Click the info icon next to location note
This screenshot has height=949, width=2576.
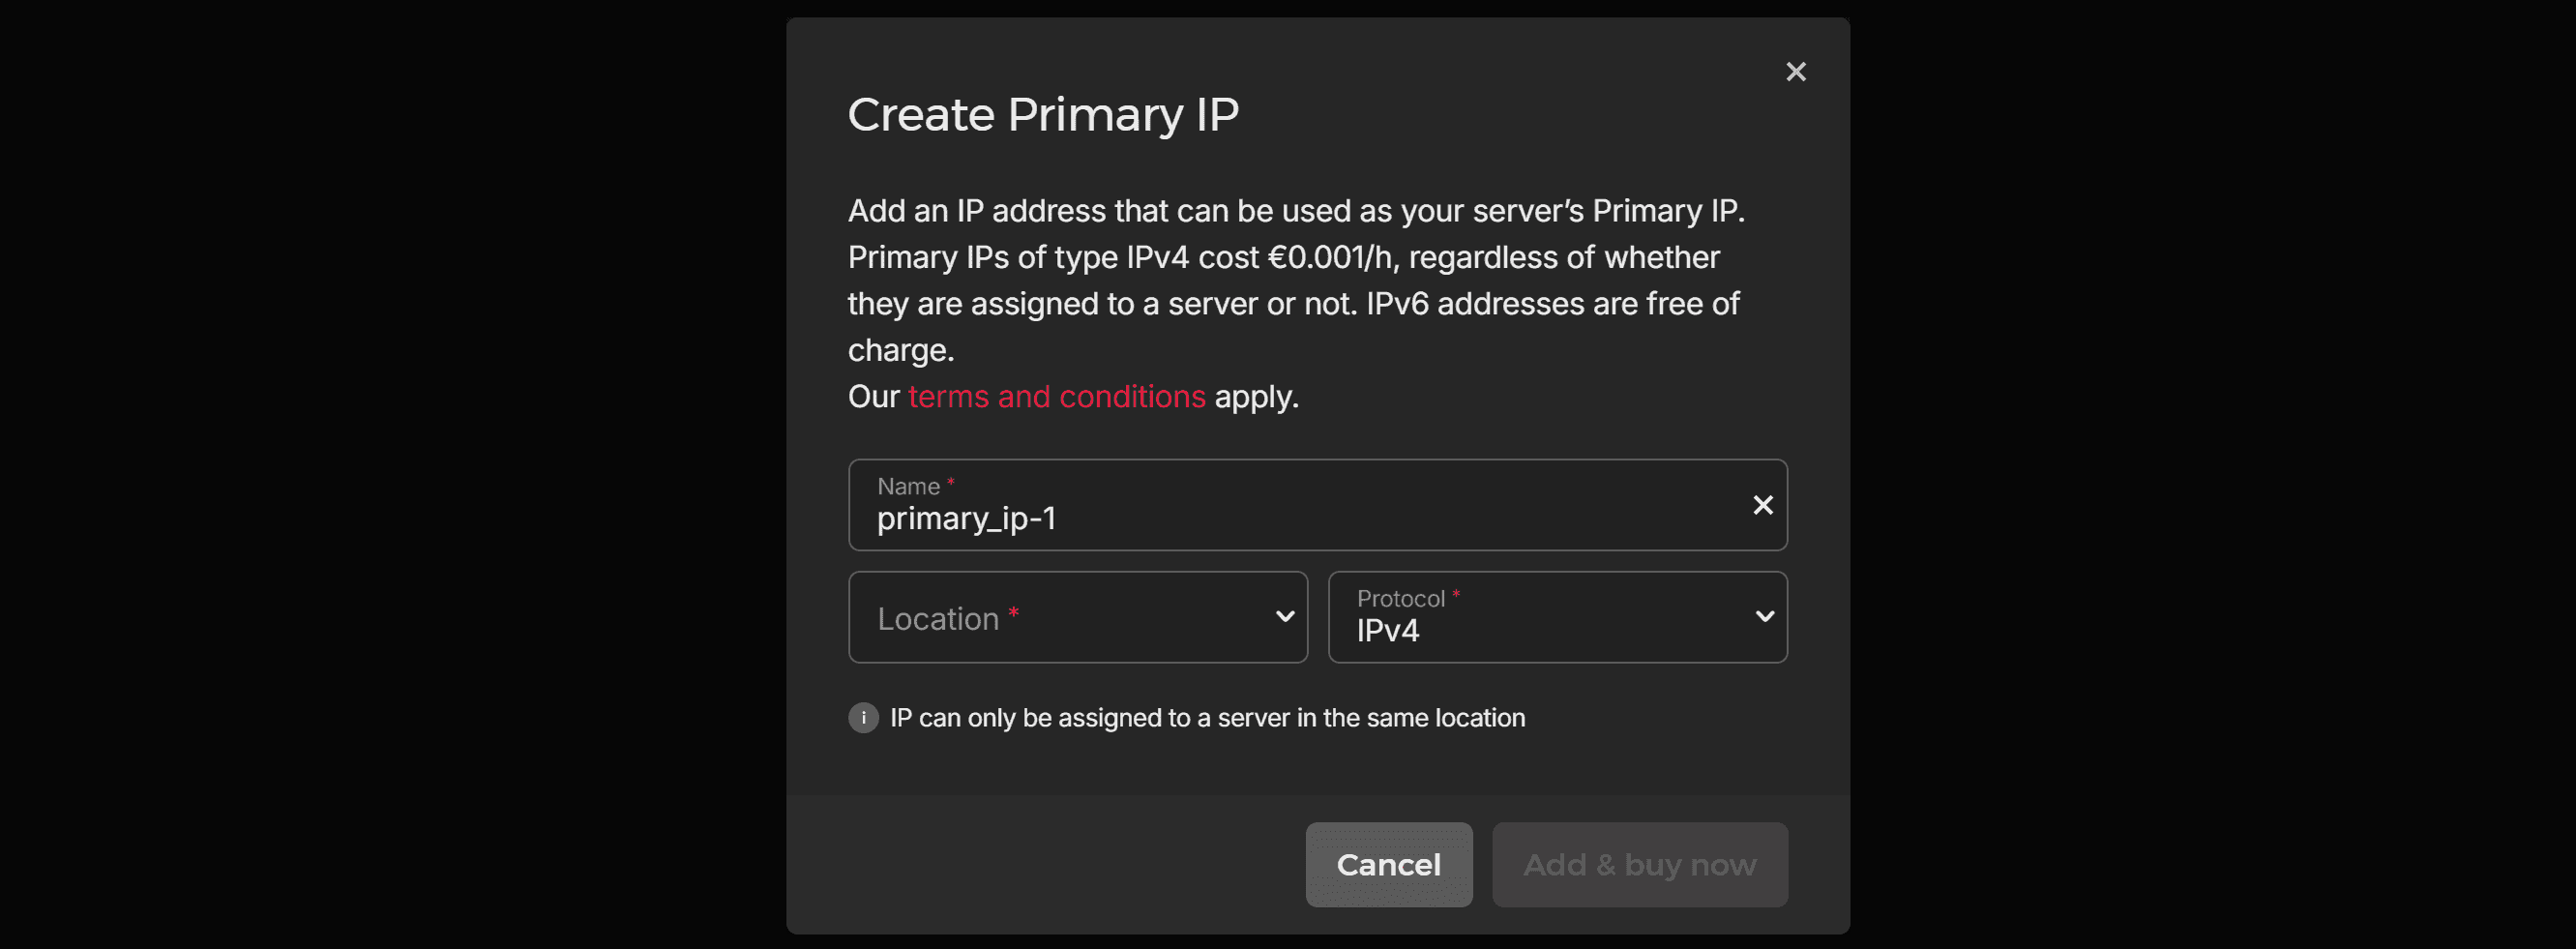(862, 717)
